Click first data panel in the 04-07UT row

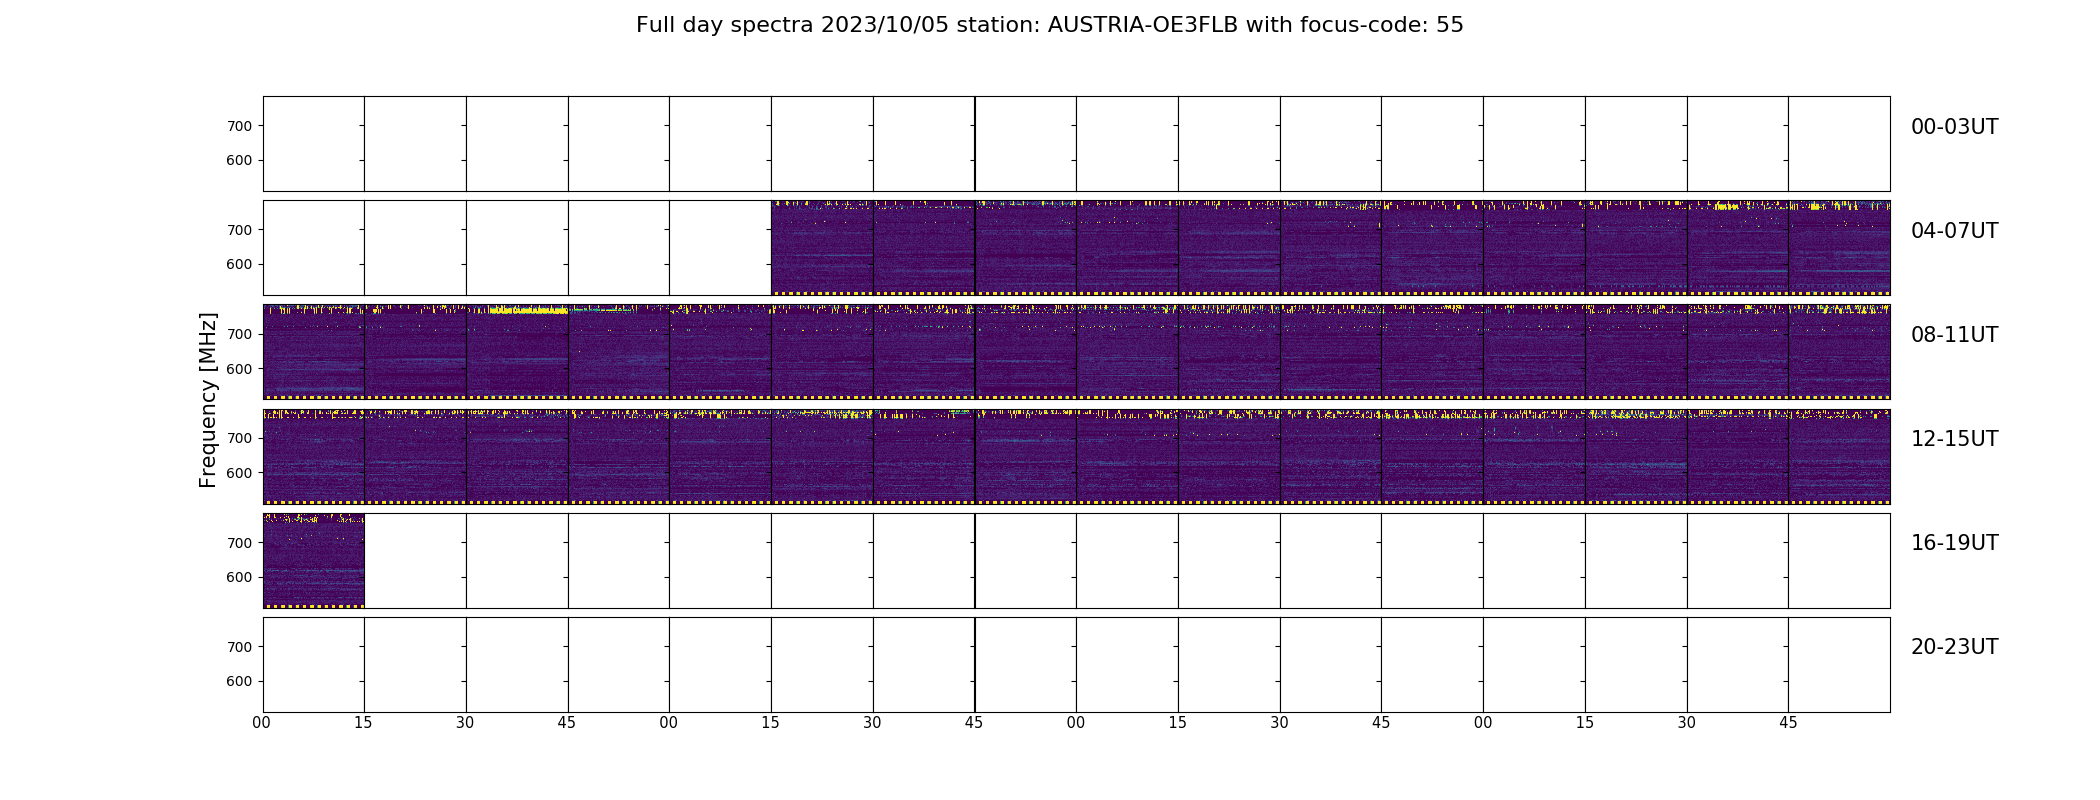tap(822, 248)
